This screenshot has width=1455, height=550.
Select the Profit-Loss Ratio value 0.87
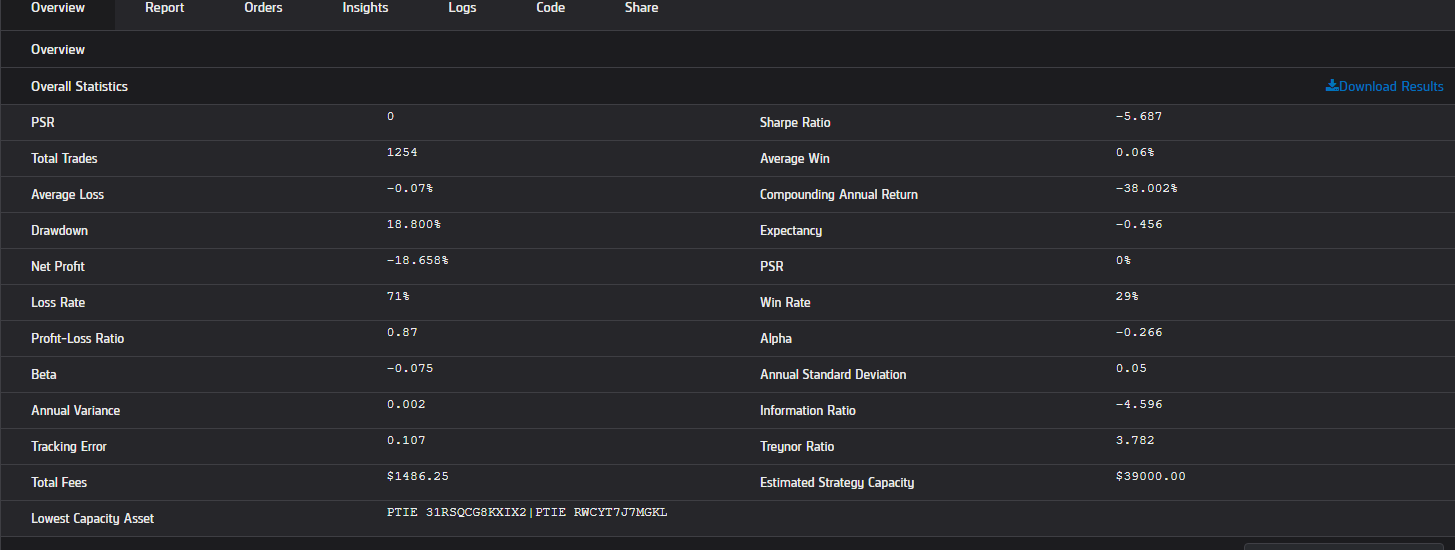tap(402, 332)
